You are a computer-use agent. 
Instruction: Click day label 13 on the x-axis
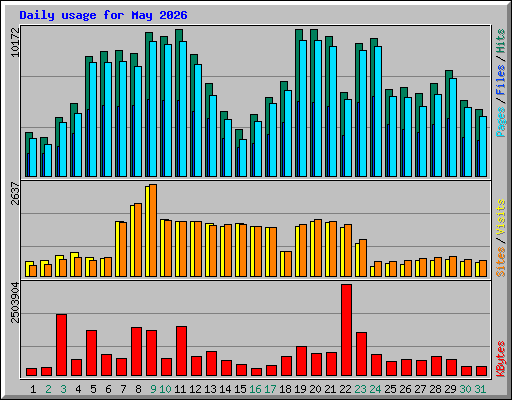tap(210, 389)
